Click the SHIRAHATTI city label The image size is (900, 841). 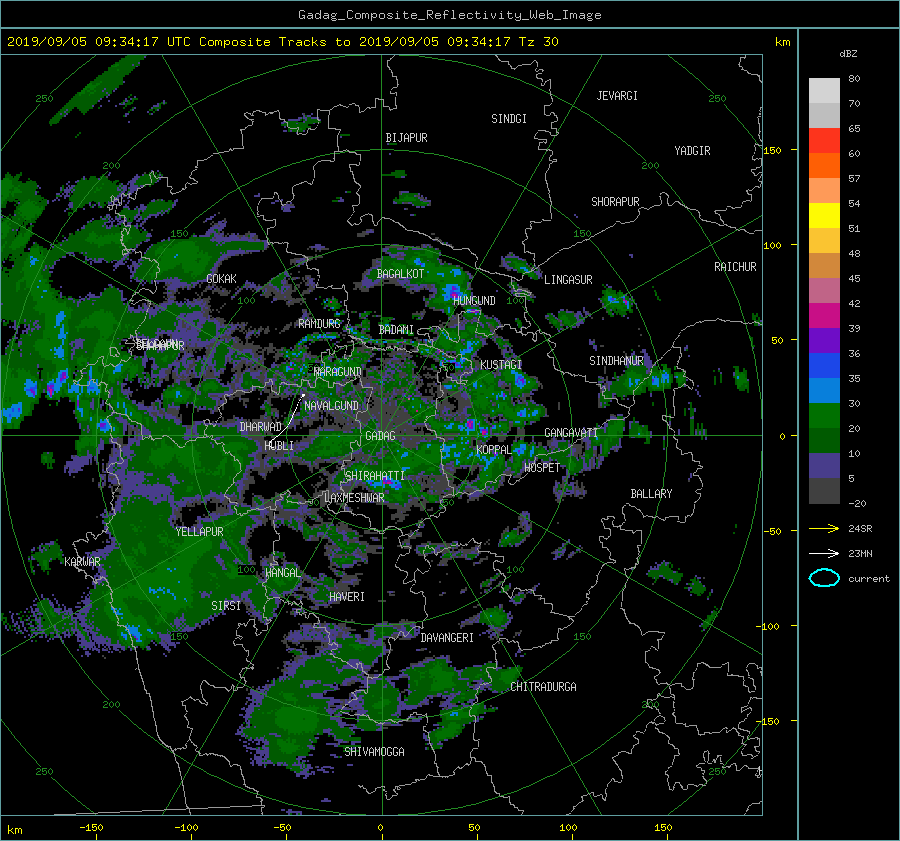coord(375,476)
